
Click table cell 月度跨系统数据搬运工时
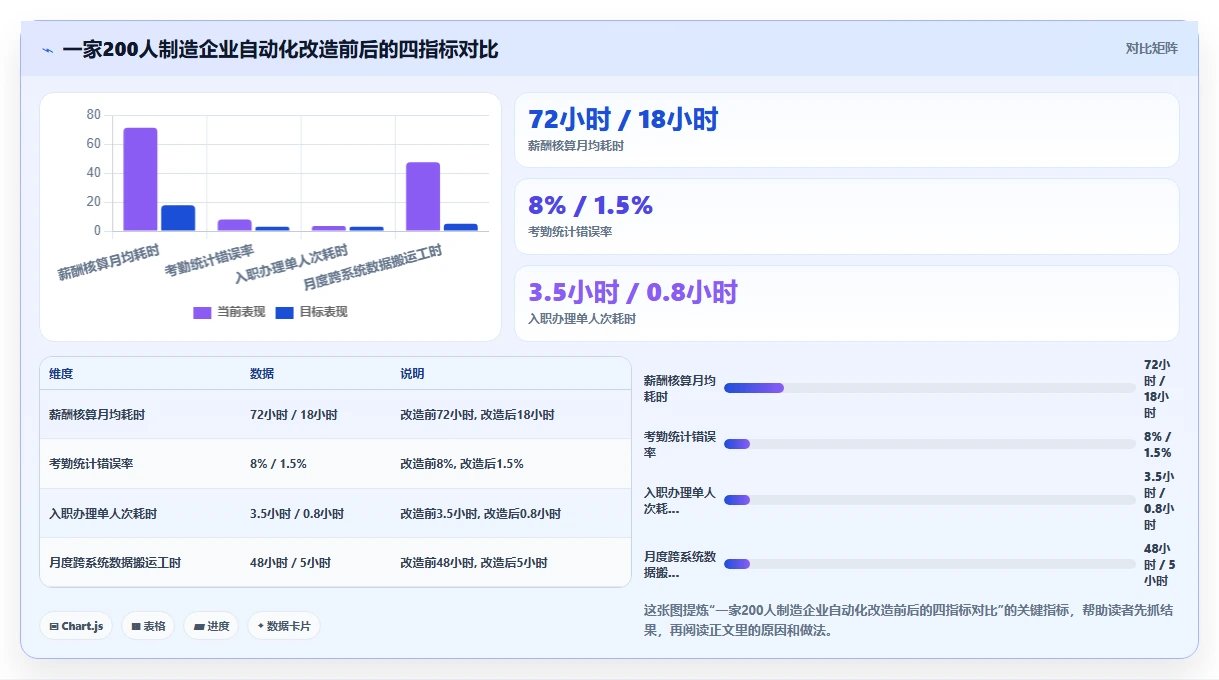(x=115, y=563)
